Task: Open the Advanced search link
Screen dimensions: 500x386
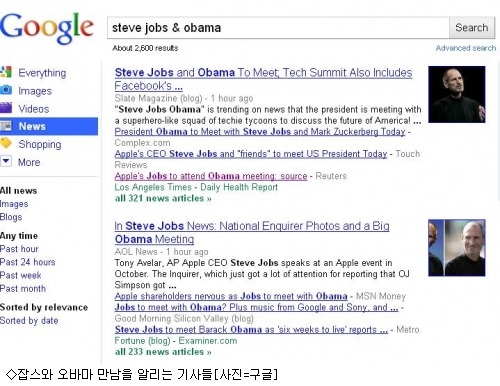Action: point(466,48)
